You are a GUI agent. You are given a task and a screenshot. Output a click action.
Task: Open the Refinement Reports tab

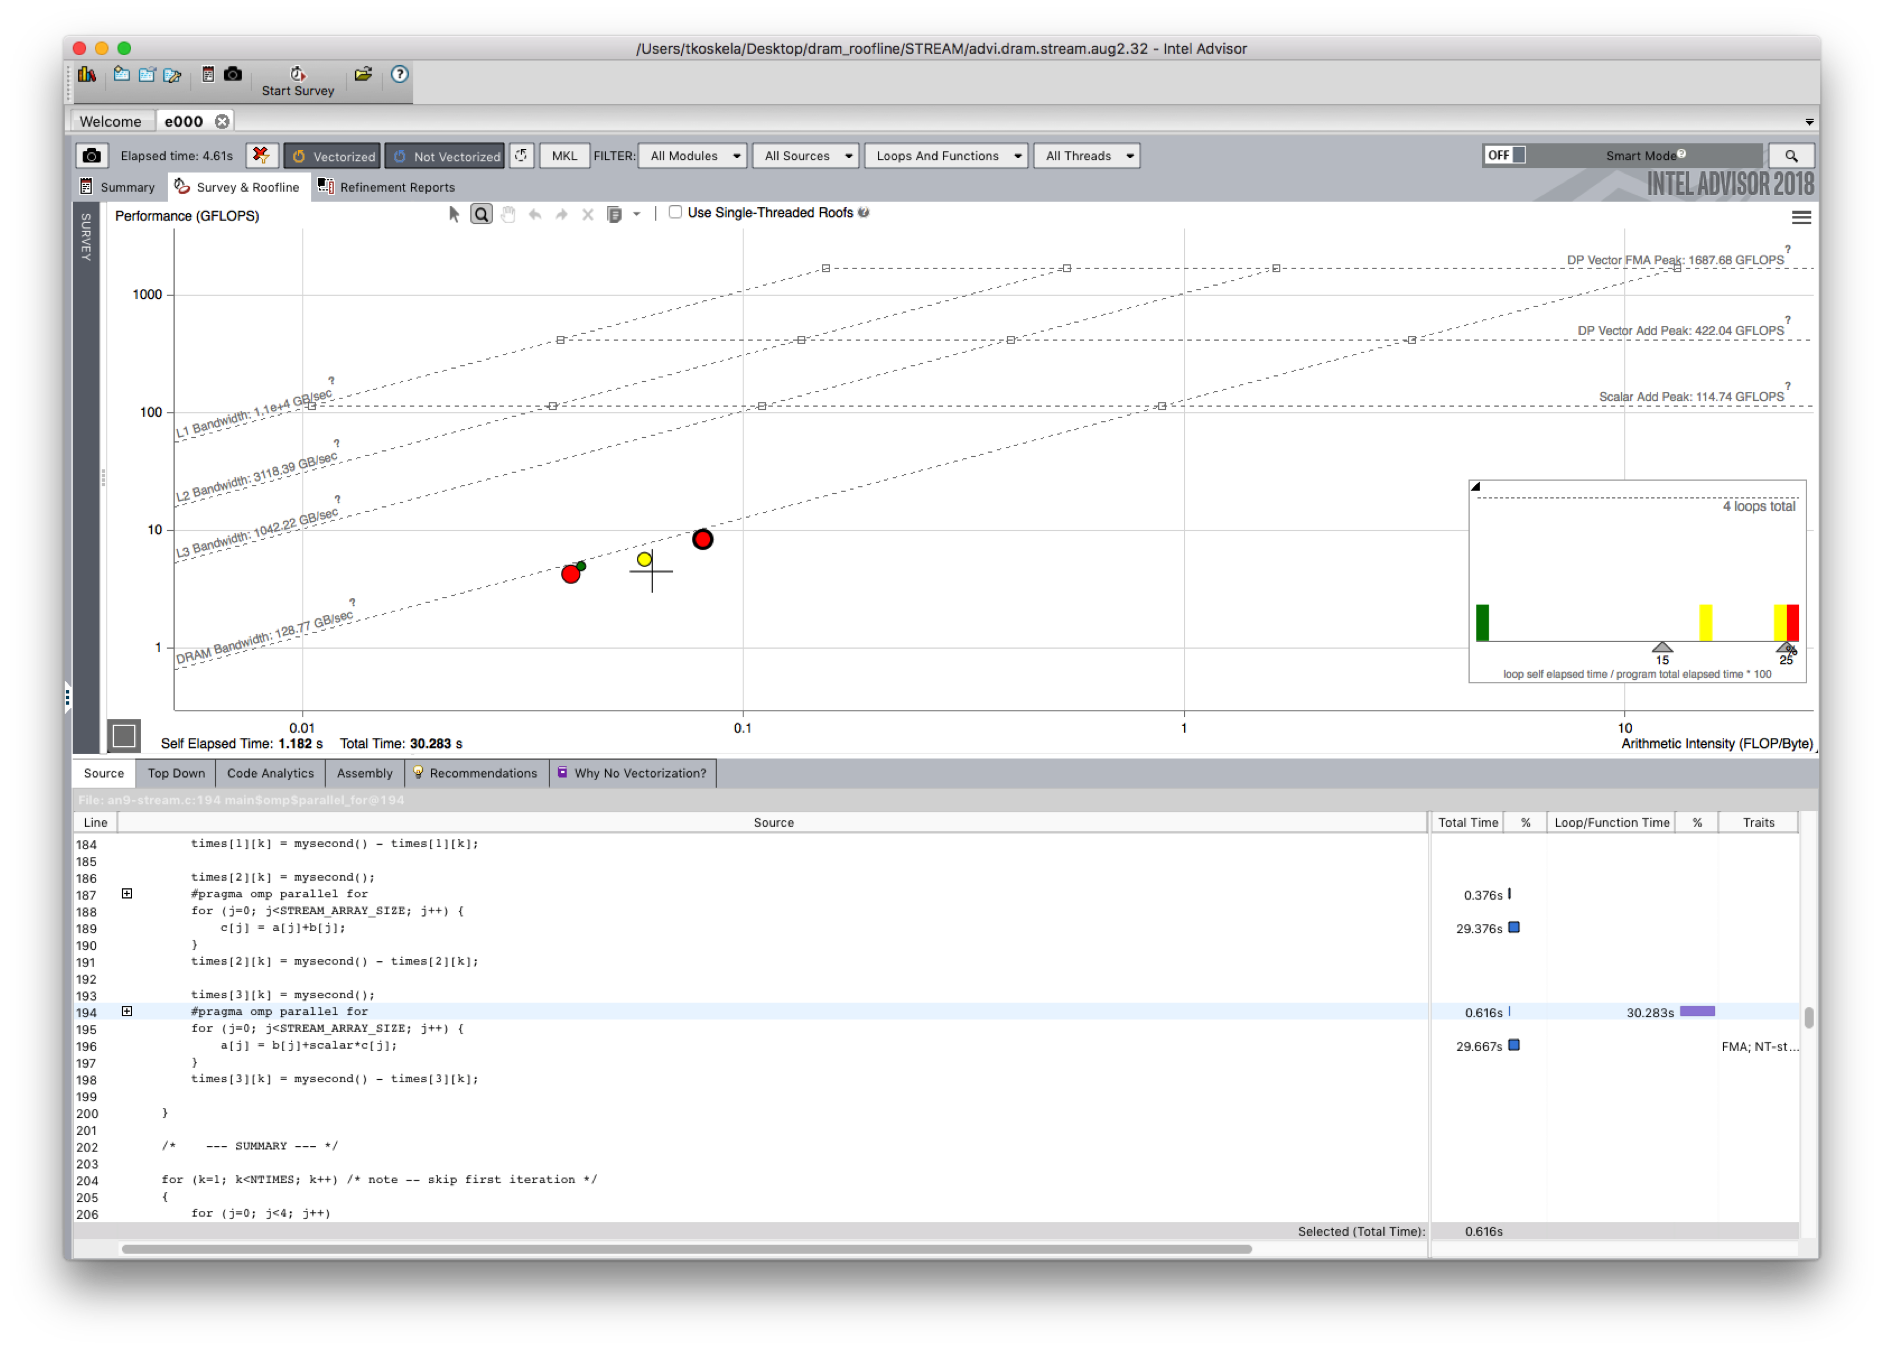386,187
